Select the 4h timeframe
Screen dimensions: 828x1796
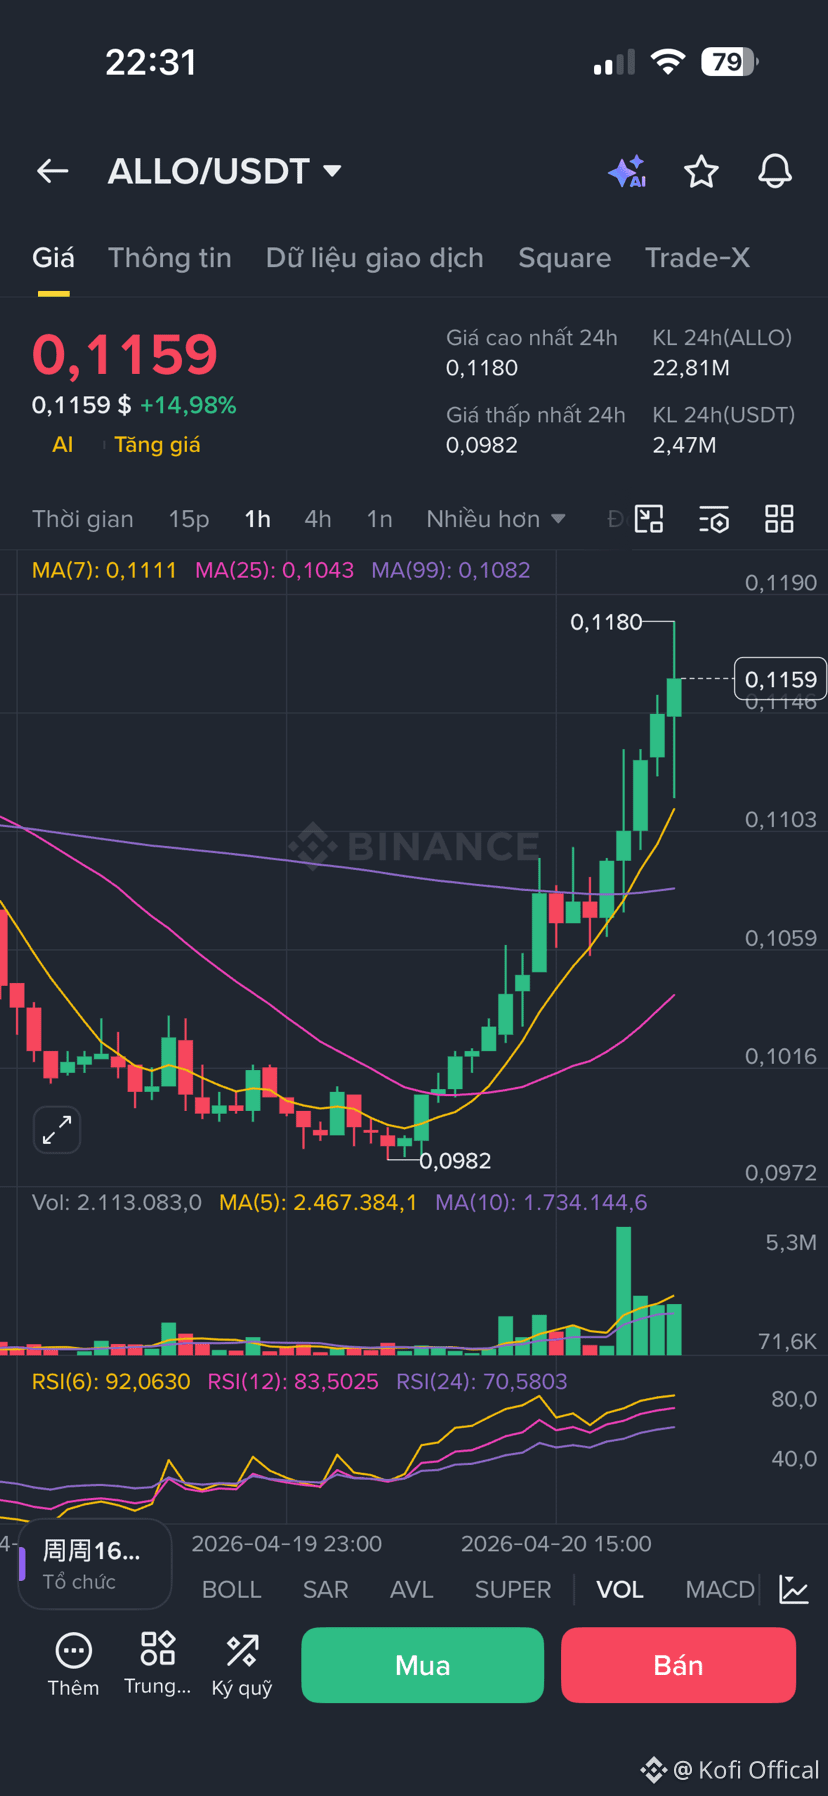click(318, 519)
